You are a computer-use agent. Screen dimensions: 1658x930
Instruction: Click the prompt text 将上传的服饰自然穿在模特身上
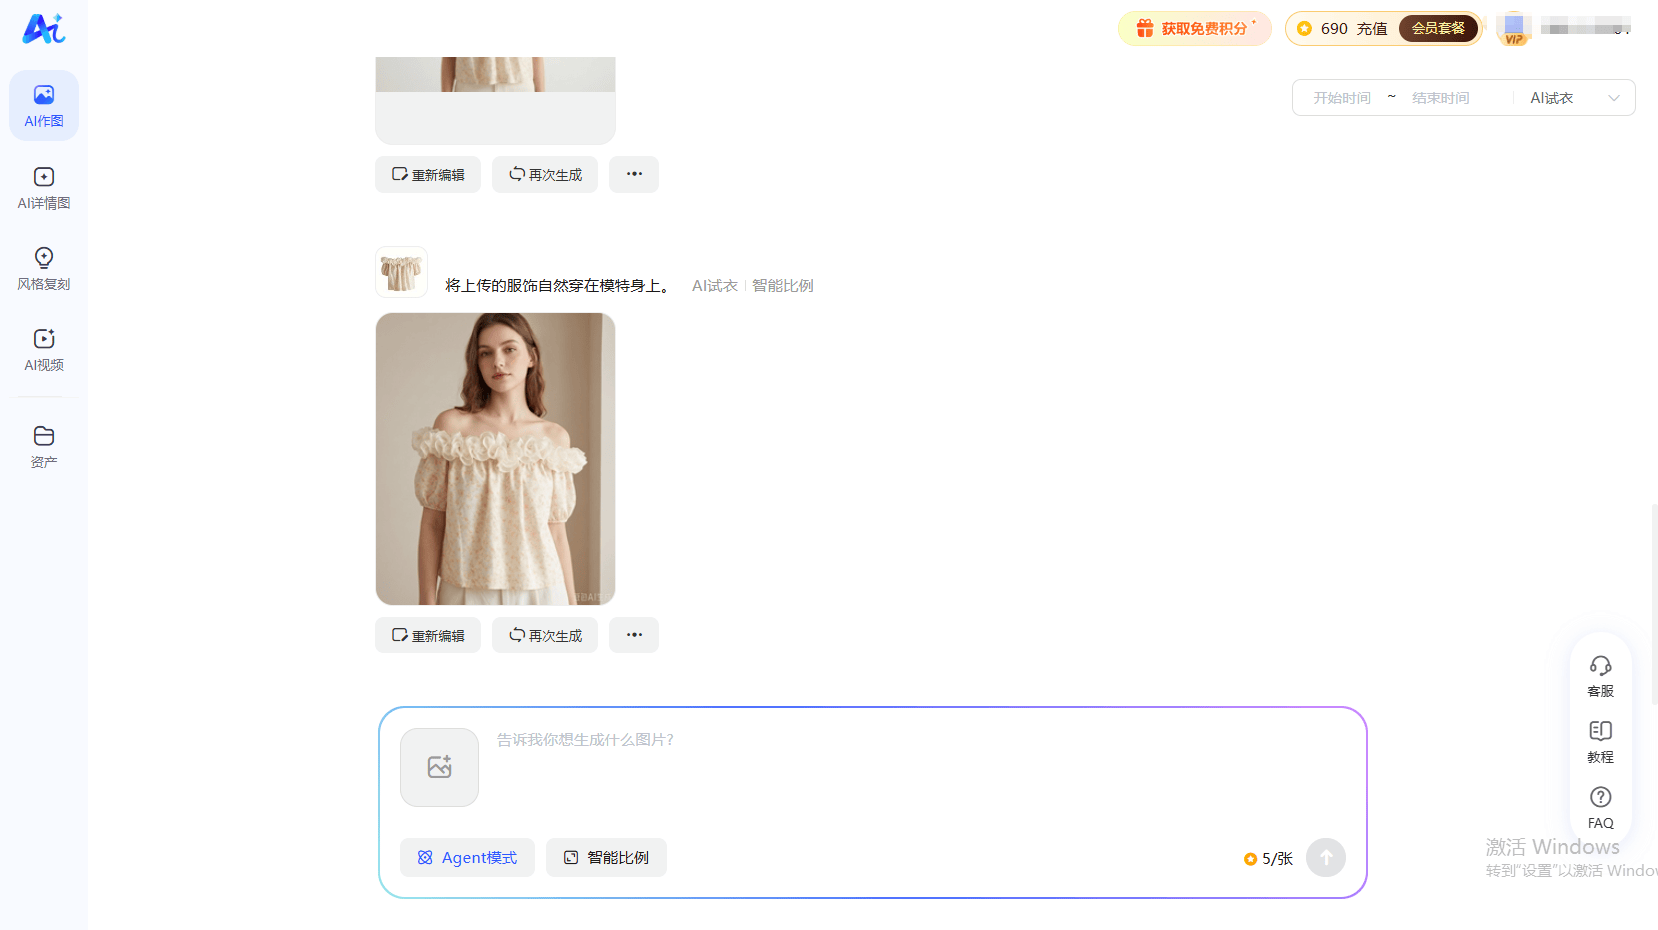click(x=558, y=286)
